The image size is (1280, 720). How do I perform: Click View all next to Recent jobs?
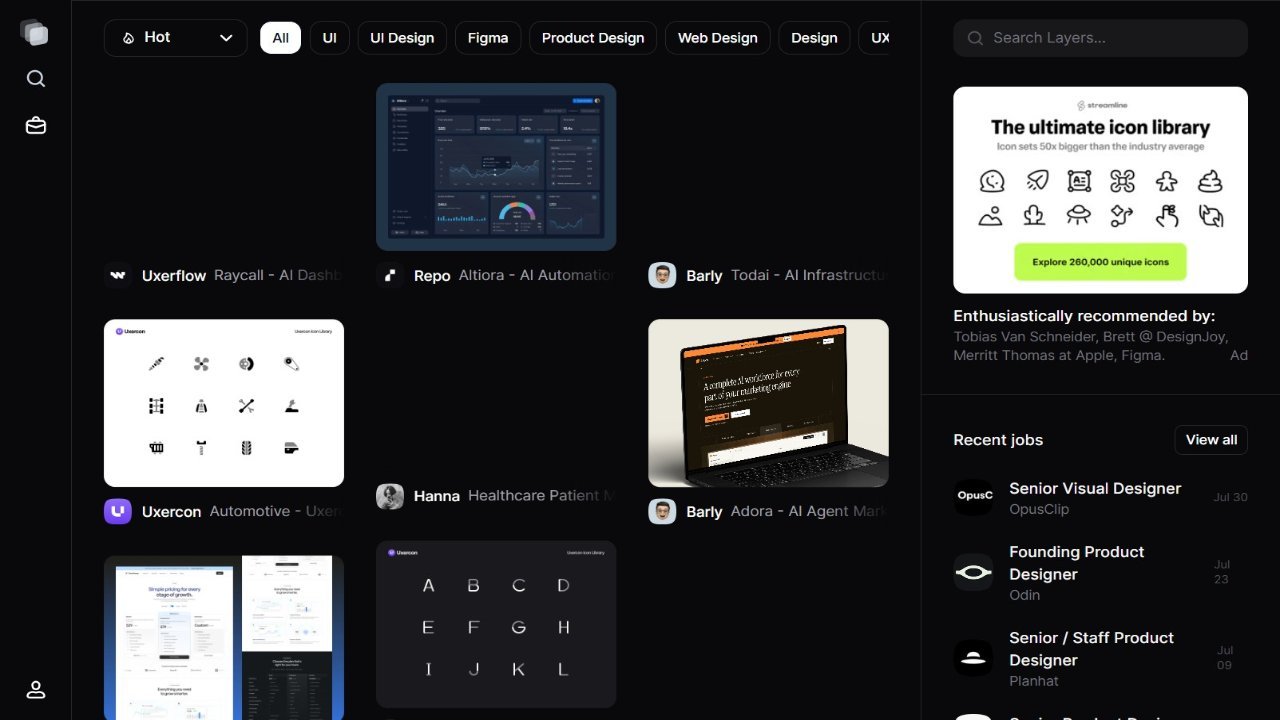click(x=1211, y=440)
